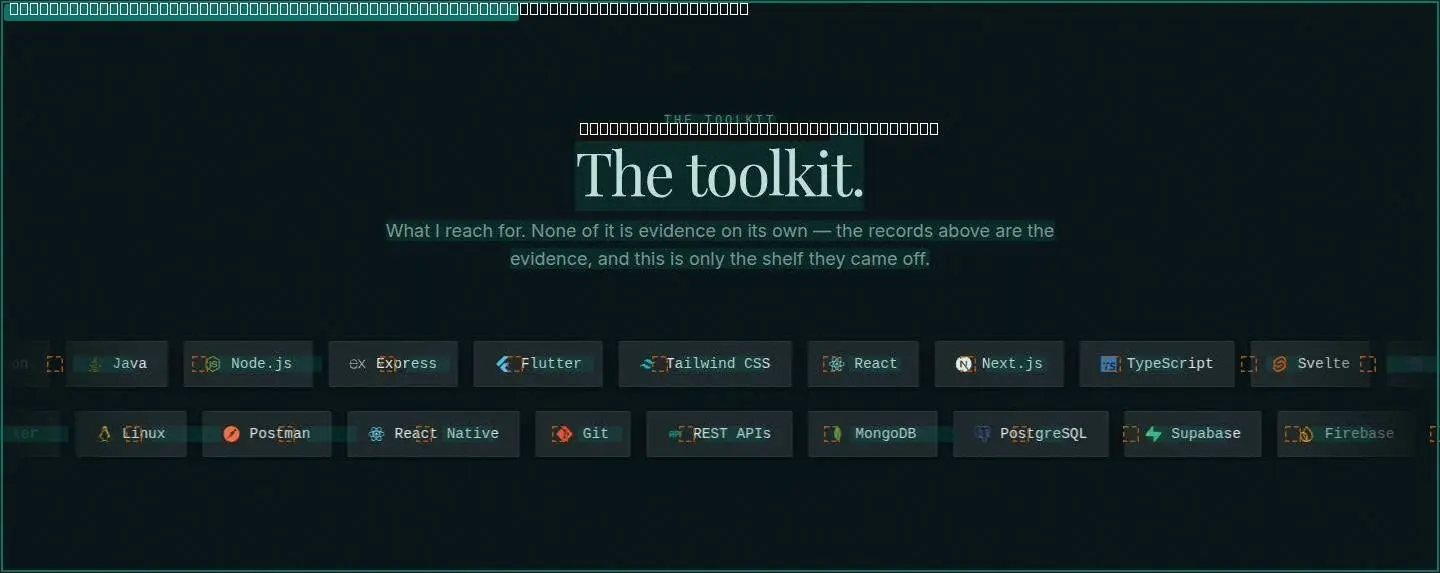Viewport: 1440px width, 573px height.
Task: Click the orange Postman icon
Action: 231,434
